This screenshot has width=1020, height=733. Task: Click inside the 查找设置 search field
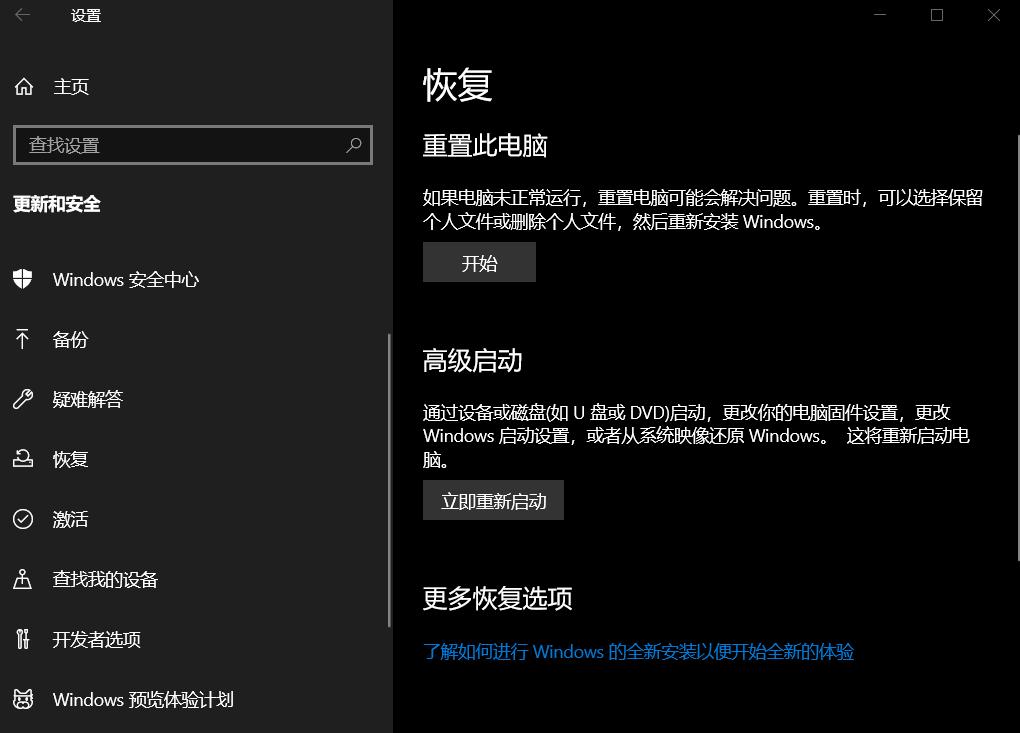pyautogui.click(x=180, y=145)
